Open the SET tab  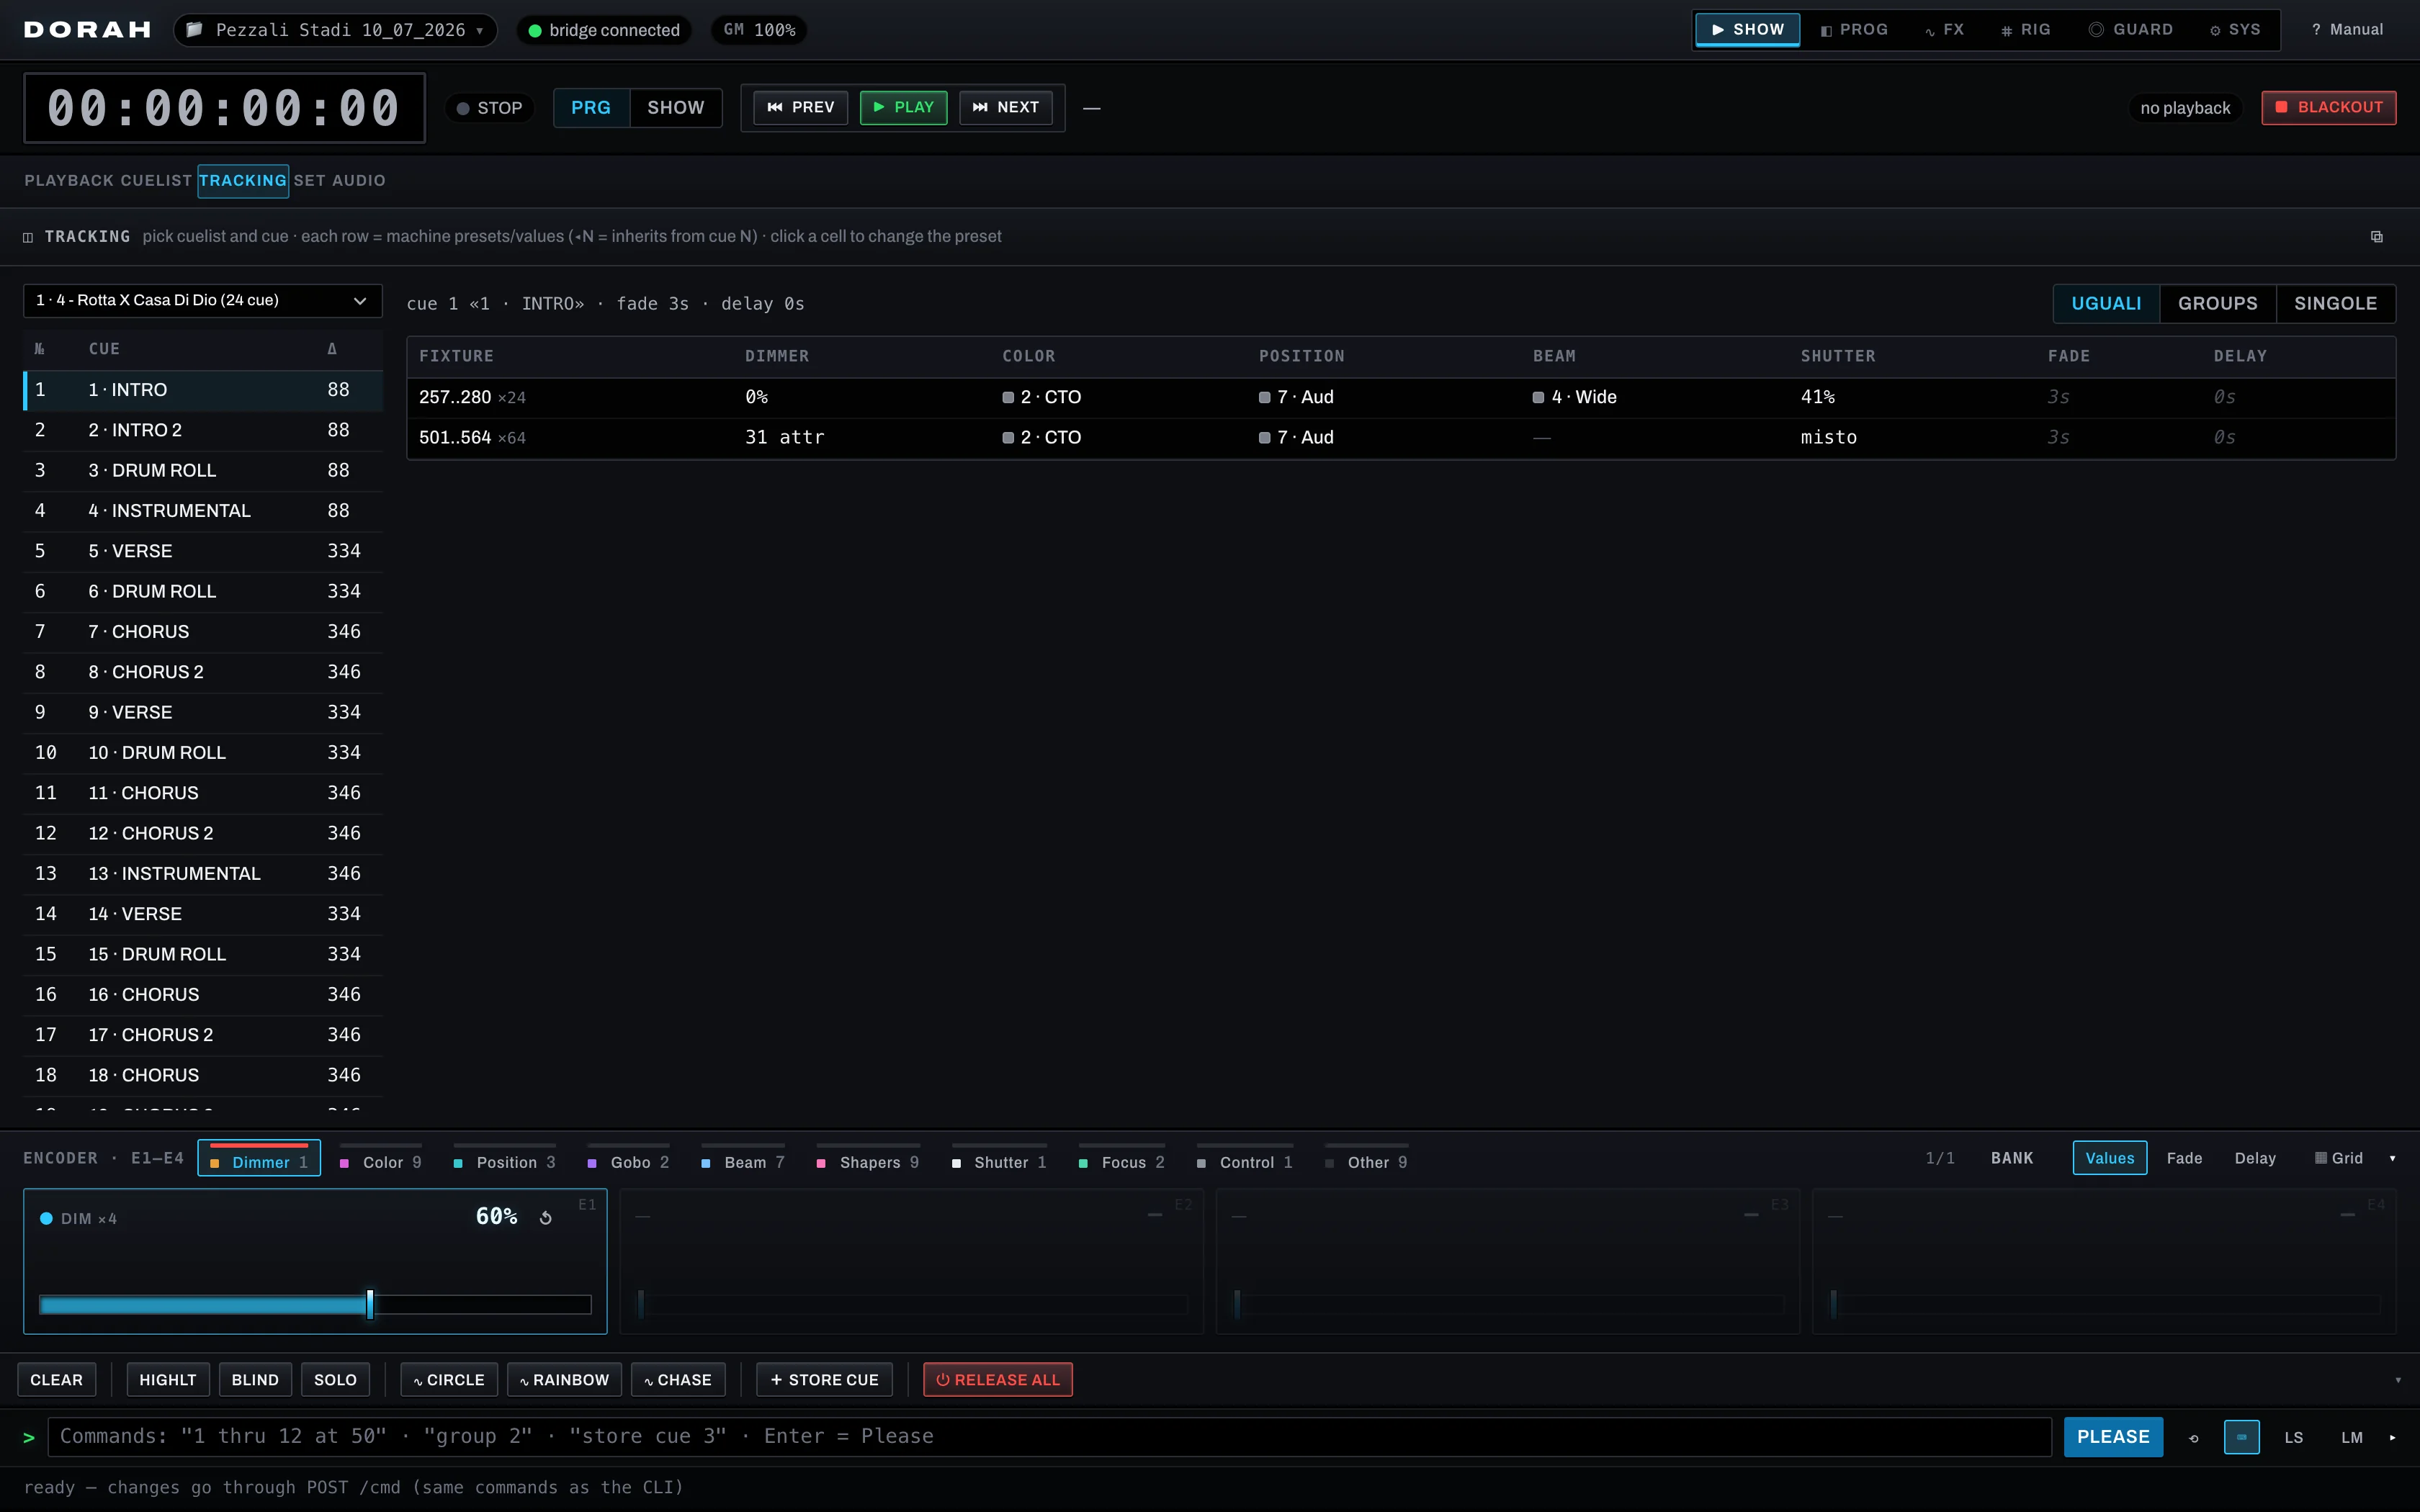pos(309,181)
